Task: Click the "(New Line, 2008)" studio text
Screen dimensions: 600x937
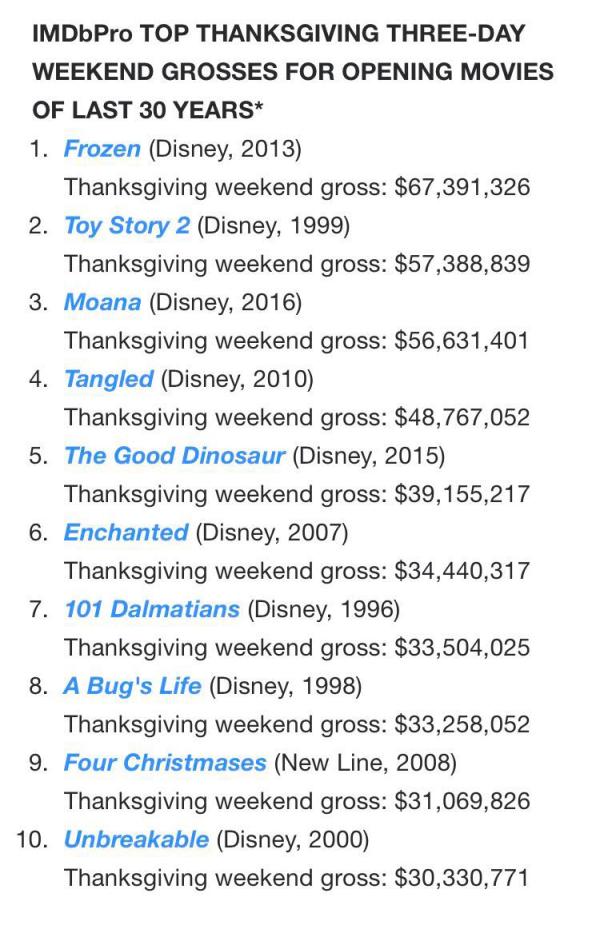Action: click(x=364, y=763)
